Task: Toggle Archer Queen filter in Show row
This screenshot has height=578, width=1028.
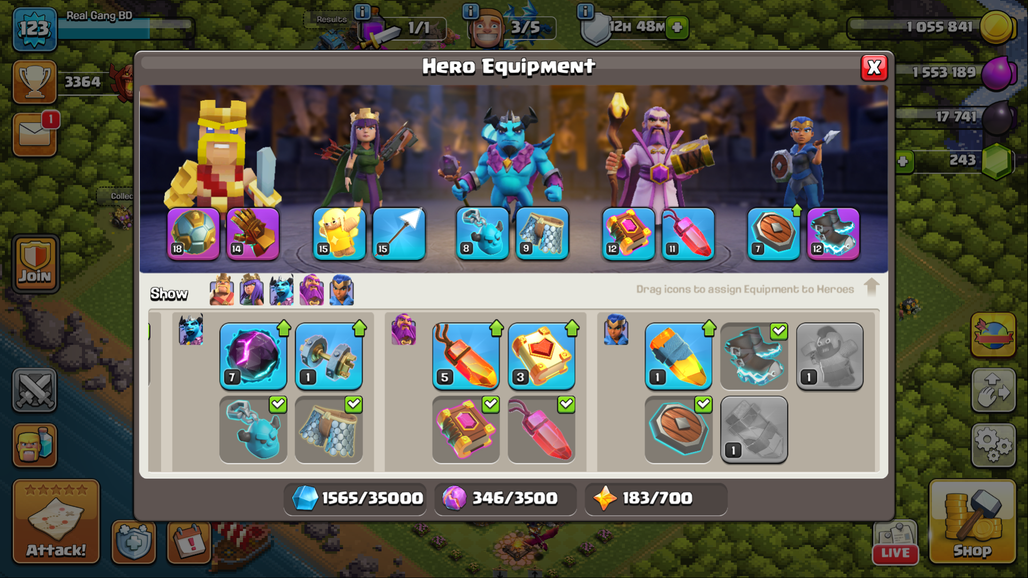Action: (x=252, y=290)
